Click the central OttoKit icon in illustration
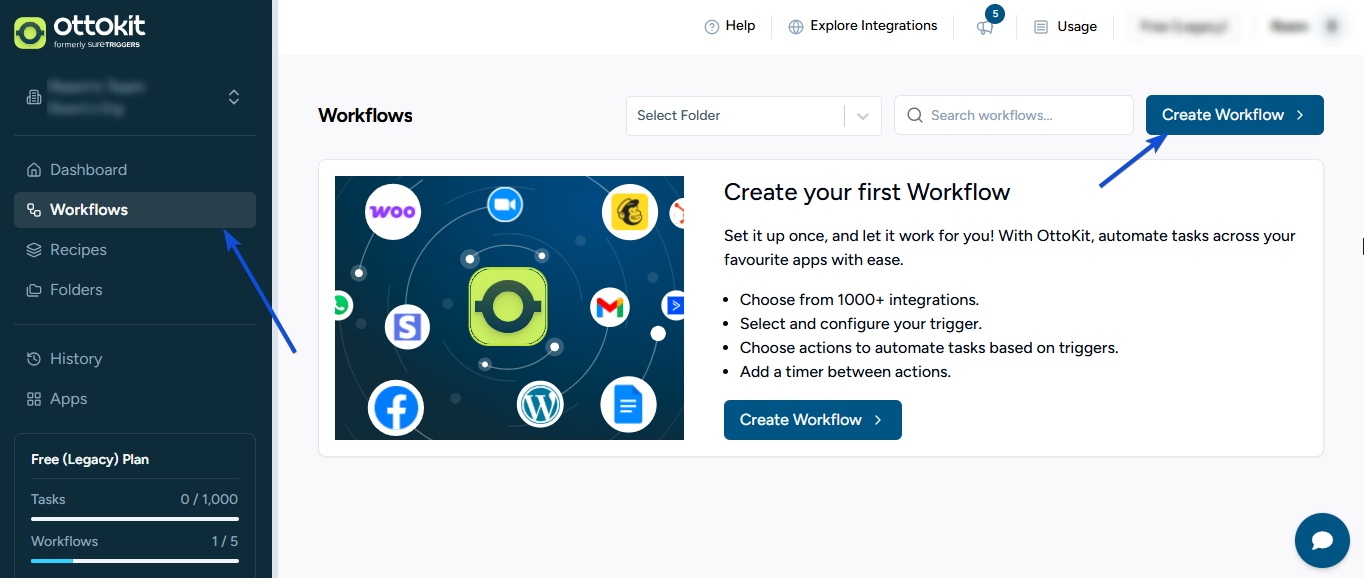Screen dimensions: 1364x578 (x=508, y=307)
